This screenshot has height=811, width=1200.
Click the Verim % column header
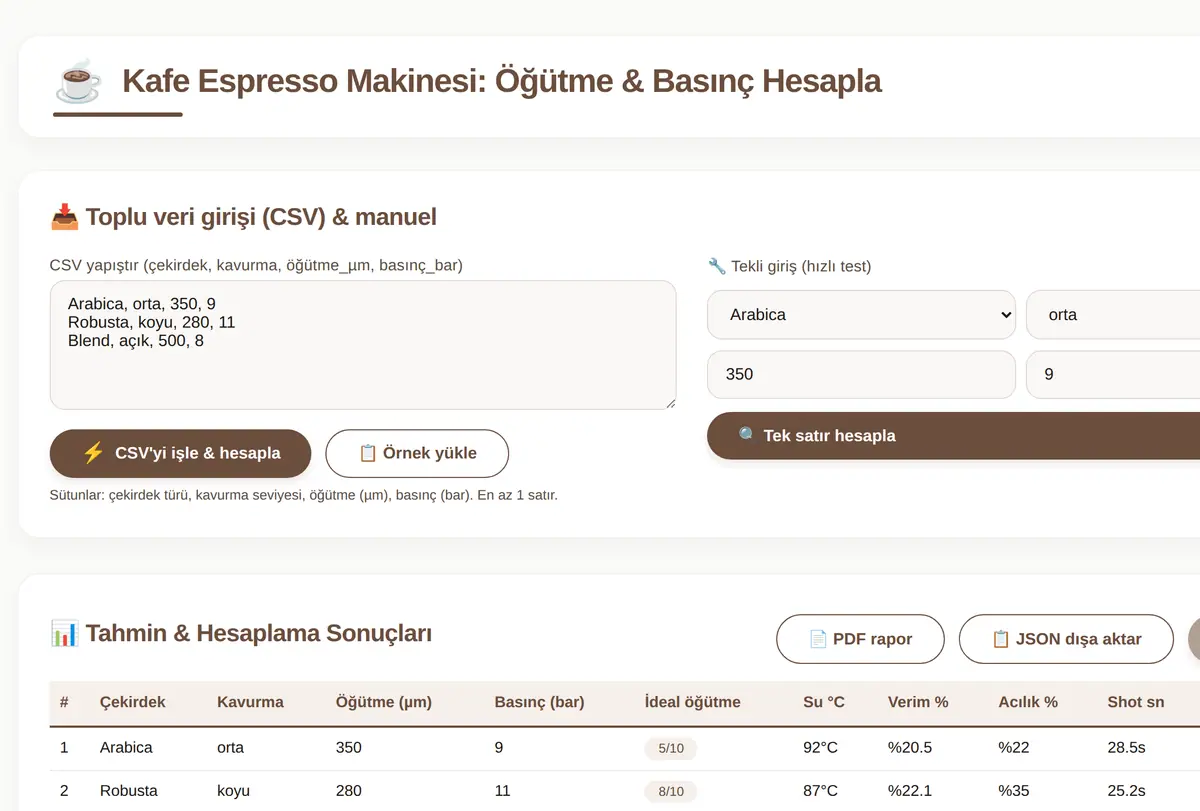point(918,702)
